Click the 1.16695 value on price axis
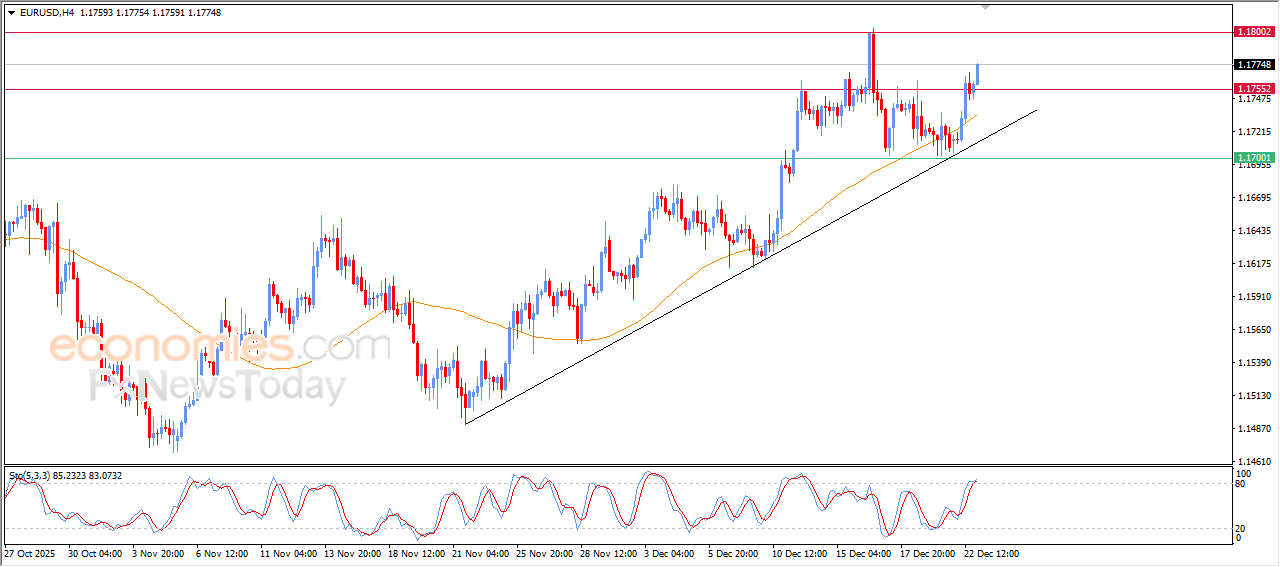The height and width of the screenshot is (567, 1280). (x=1254, y=198)
